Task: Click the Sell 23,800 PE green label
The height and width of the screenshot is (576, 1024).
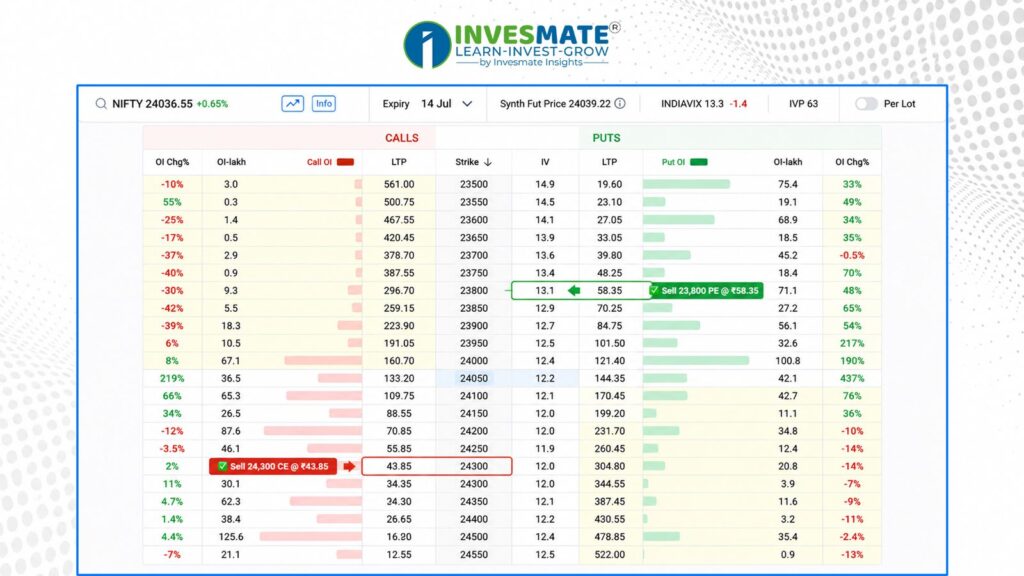Action: 706,291
